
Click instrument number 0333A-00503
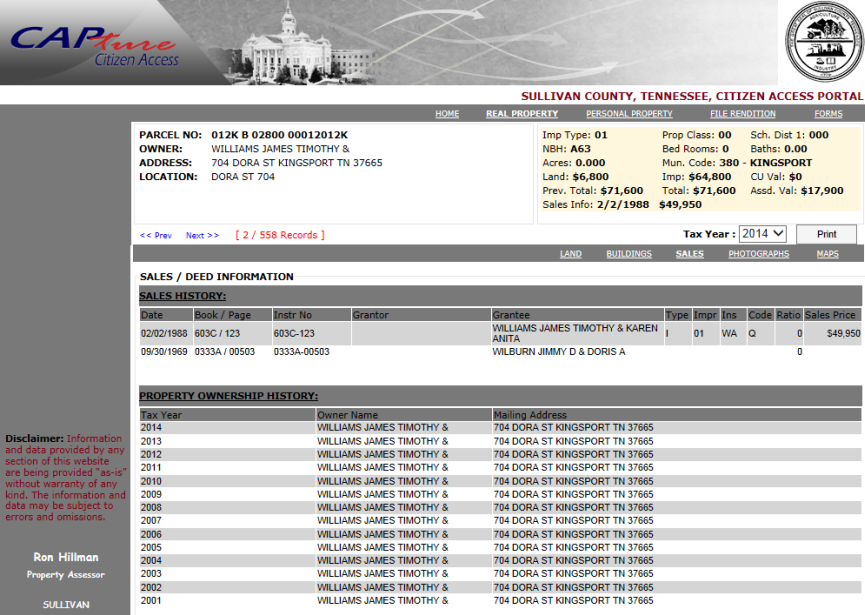pos(301,352)
